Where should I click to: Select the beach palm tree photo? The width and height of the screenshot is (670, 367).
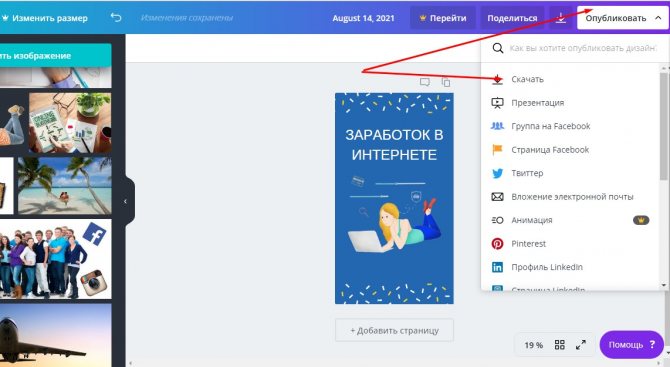(x=65, y=185)
